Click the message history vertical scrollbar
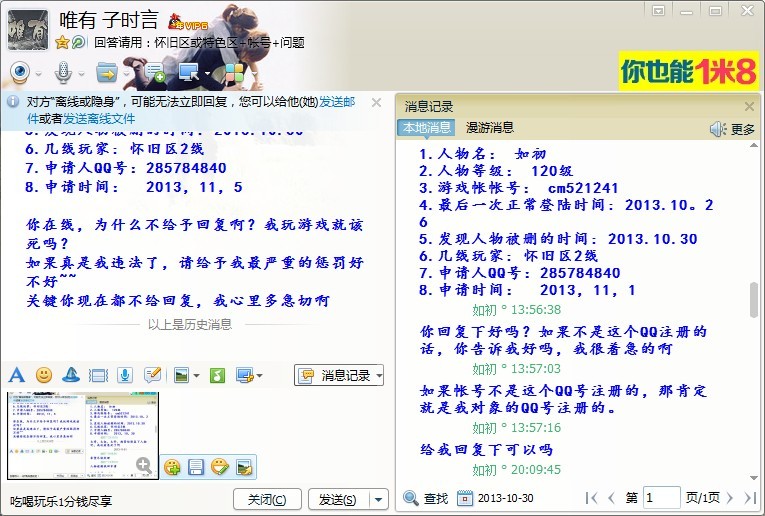Viewport: 765px width, 516px height. [752, 300]
